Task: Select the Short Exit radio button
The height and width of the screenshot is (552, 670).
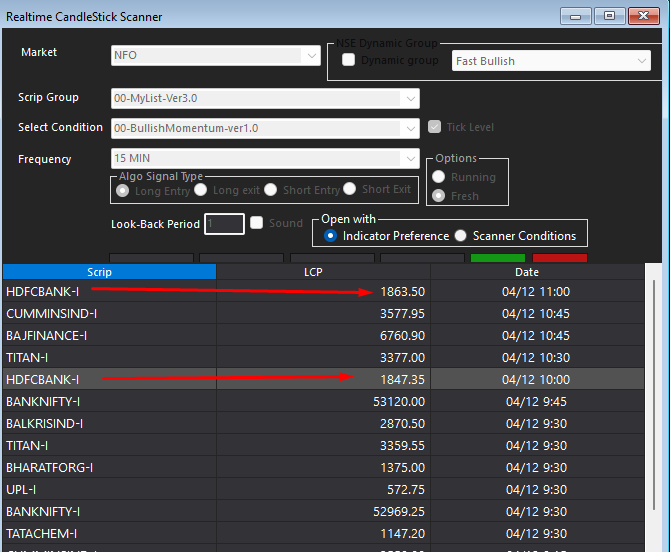Action: click(x=349, y=188)
